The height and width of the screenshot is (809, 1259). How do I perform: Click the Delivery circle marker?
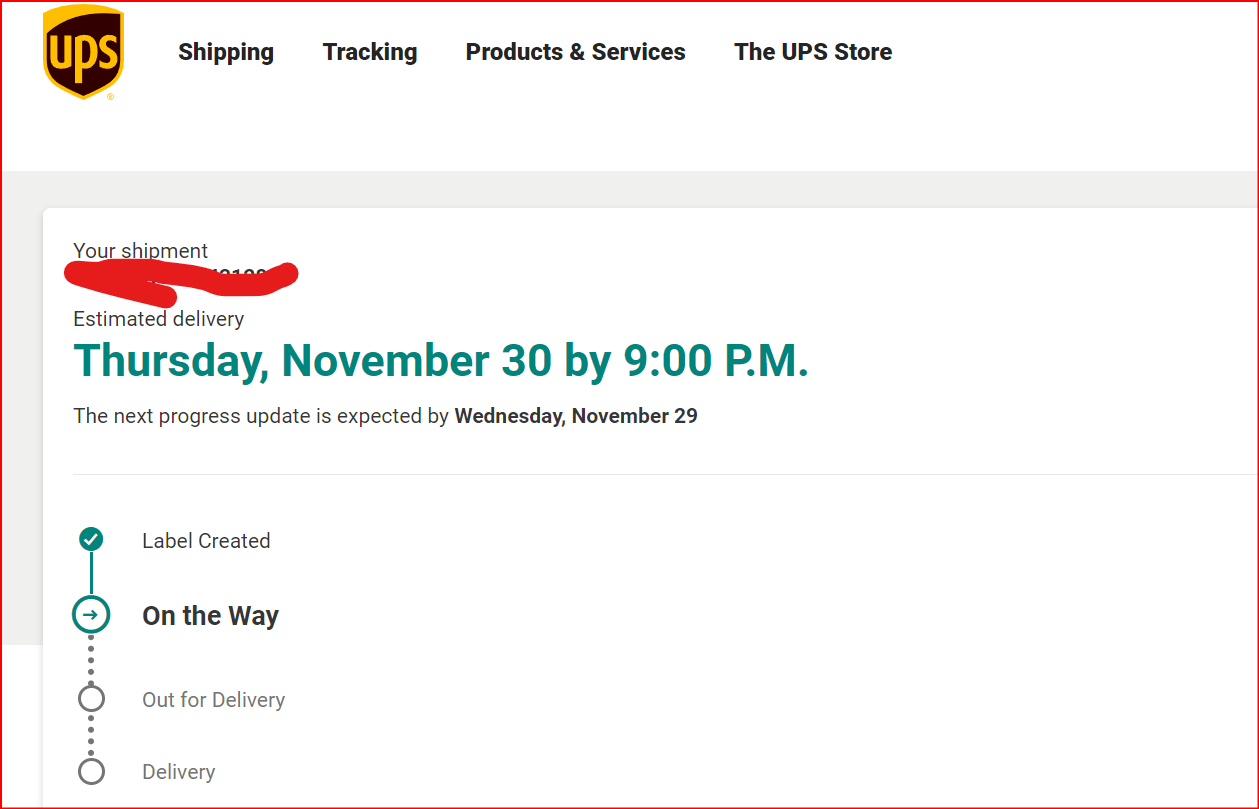pos(91,771)
